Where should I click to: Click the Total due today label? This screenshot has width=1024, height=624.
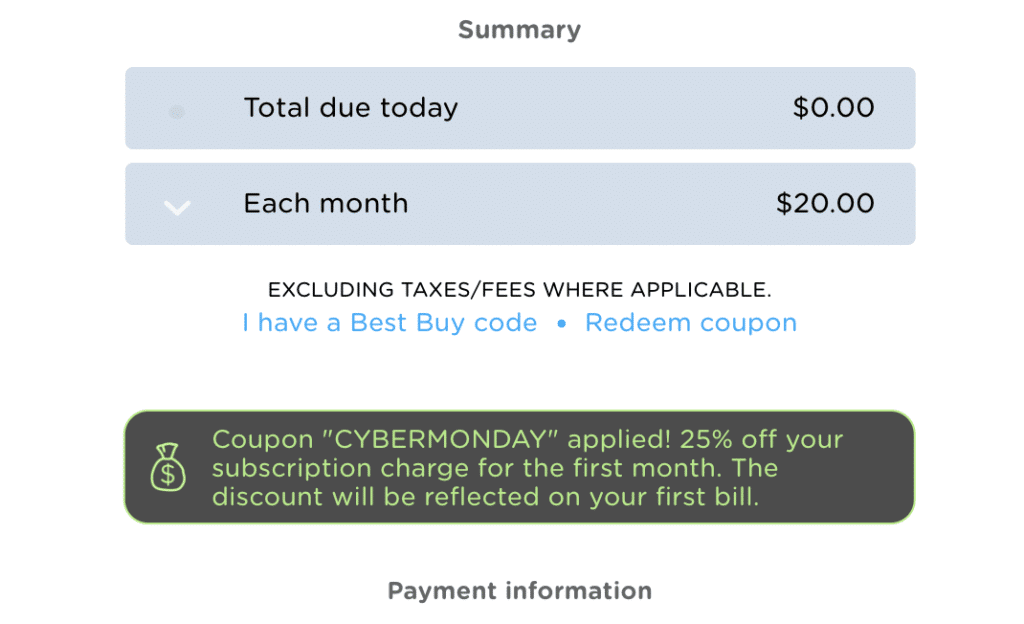[351, 108]
